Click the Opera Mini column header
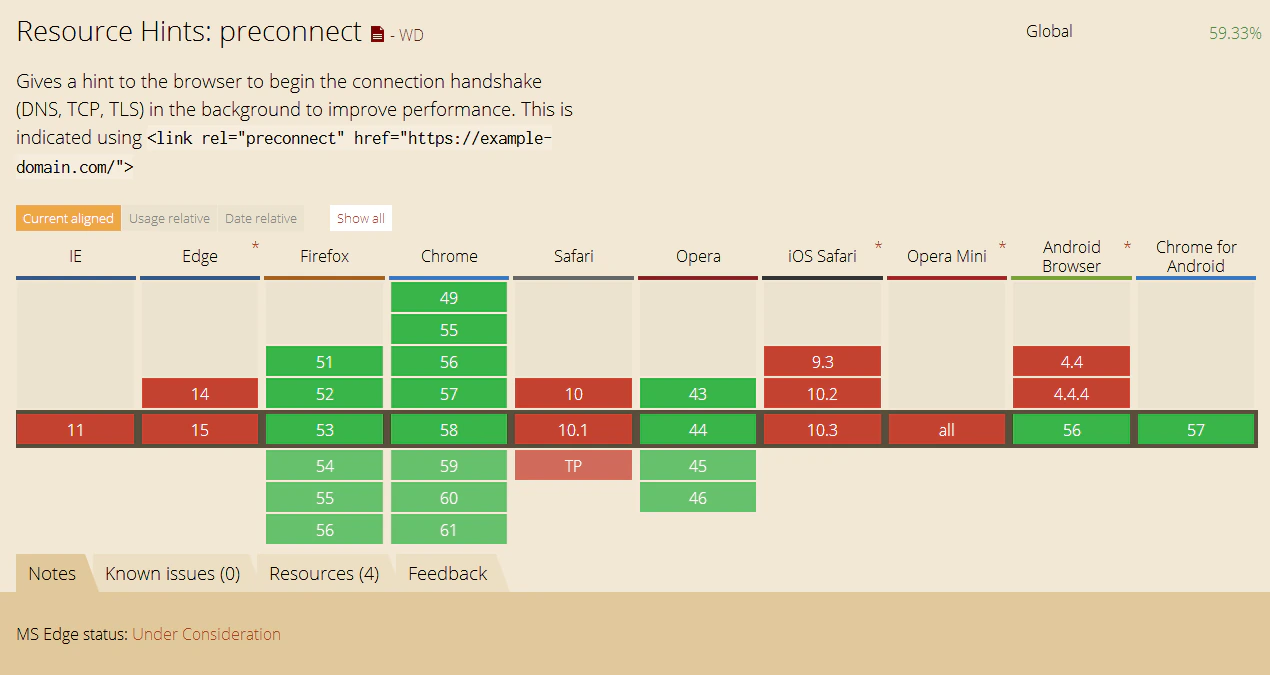Screen dimensions: 1270x675 pyautogui.click(x=947, y=256)
